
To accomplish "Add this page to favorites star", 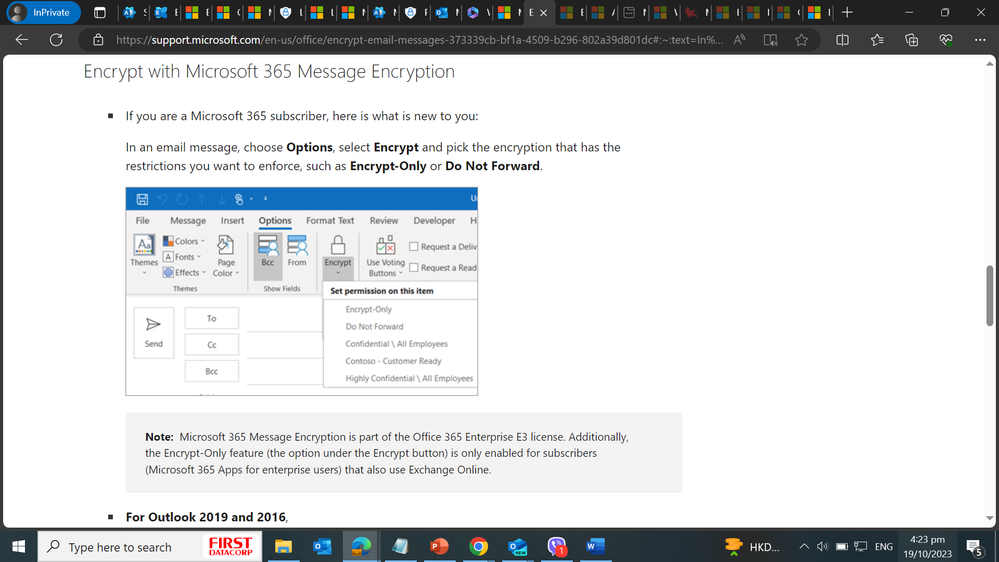I will pos(801,40).
